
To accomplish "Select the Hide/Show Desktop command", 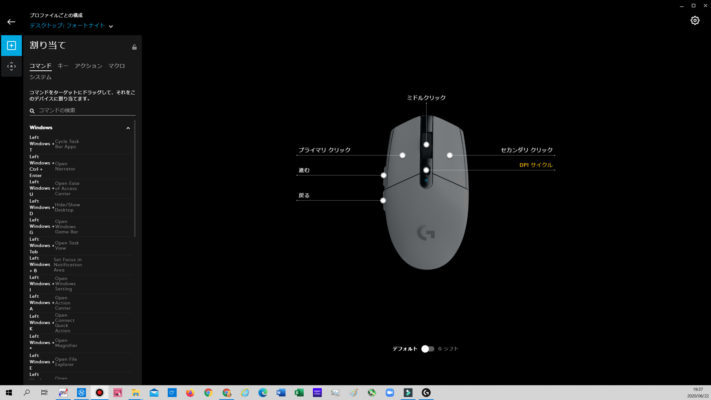I will [80, 207].
